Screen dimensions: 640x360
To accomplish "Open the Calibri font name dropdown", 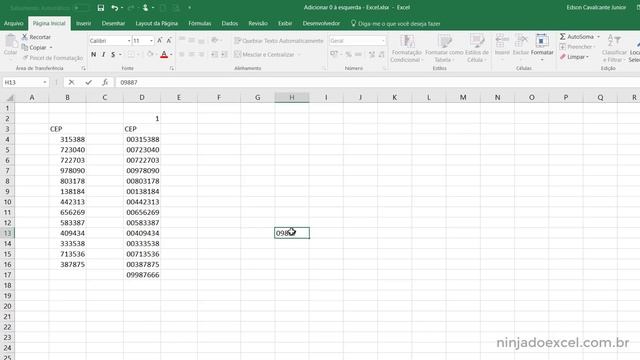I will coord(129,41).
